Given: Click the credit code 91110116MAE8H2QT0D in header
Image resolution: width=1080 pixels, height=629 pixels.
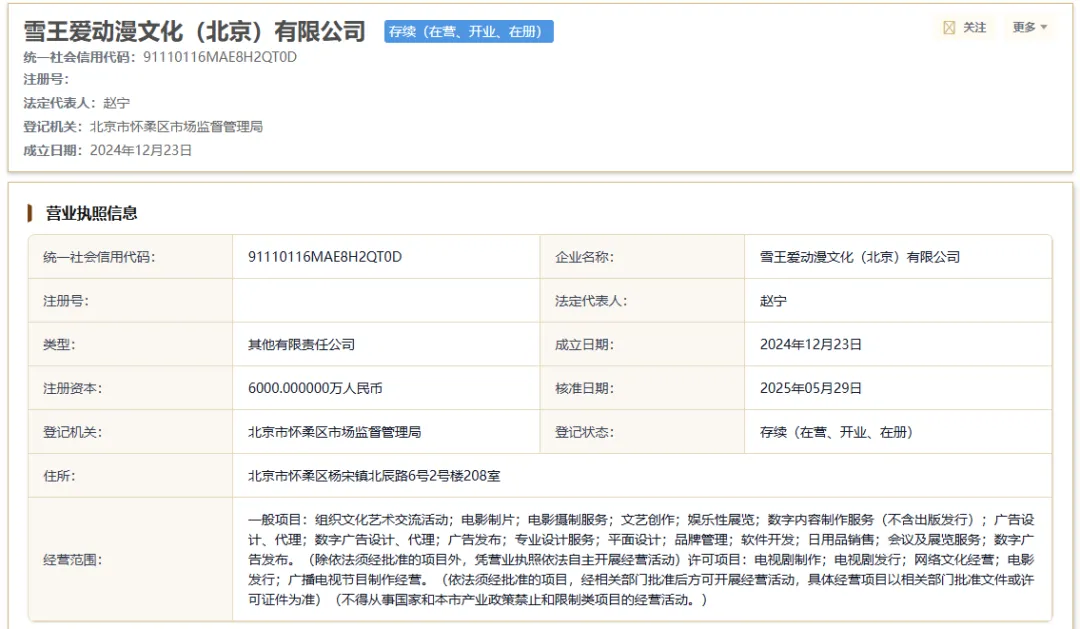Looking at the screenshot, I should (x=220, y=57).
